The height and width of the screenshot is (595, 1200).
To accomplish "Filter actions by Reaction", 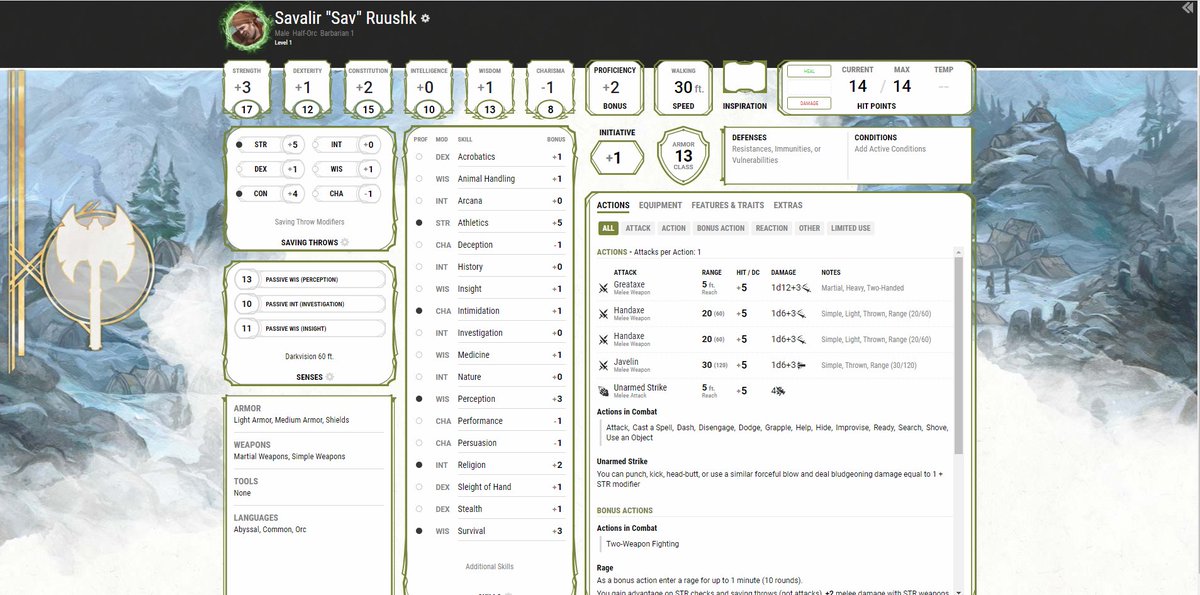I will pyautogui.click(x=771, y=228).
